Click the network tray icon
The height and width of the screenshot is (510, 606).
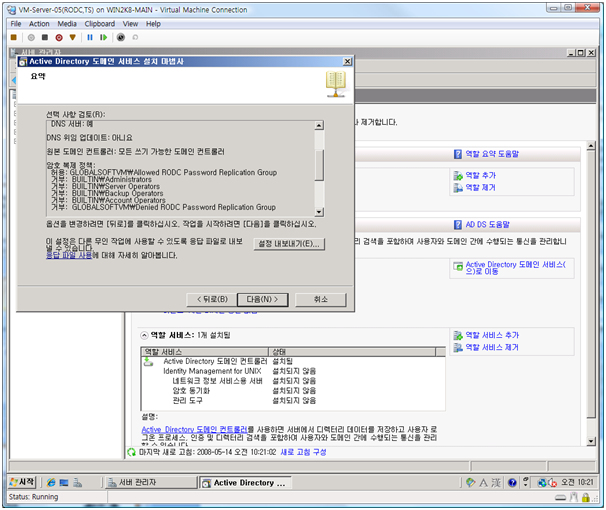pos(542,483)
